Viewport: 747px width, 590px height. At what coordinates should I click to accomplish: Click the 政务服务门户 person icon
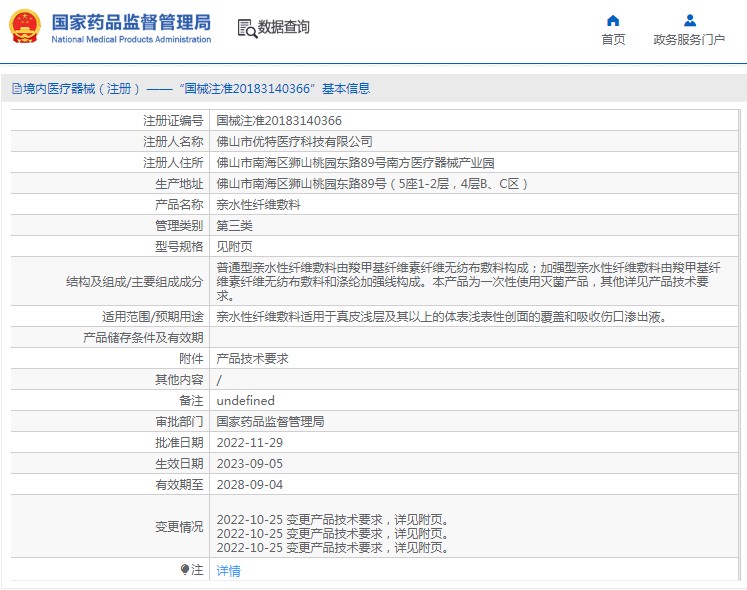[689, 20]
